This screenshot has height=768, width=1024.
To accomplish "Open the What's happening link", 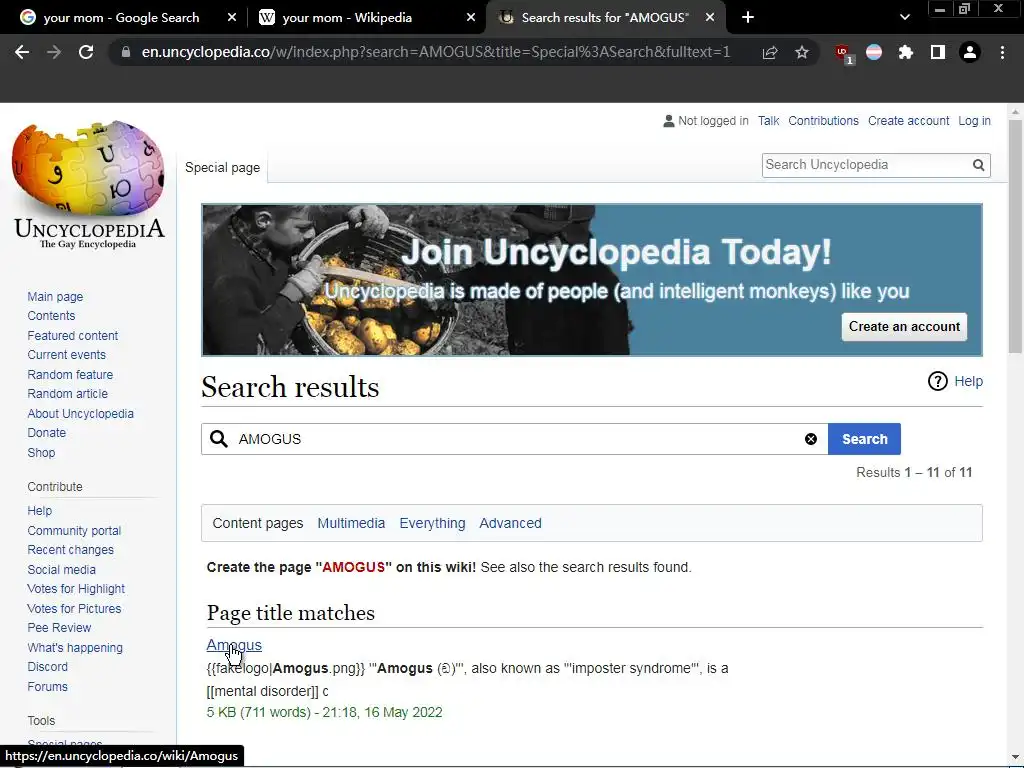I will 75,648.
